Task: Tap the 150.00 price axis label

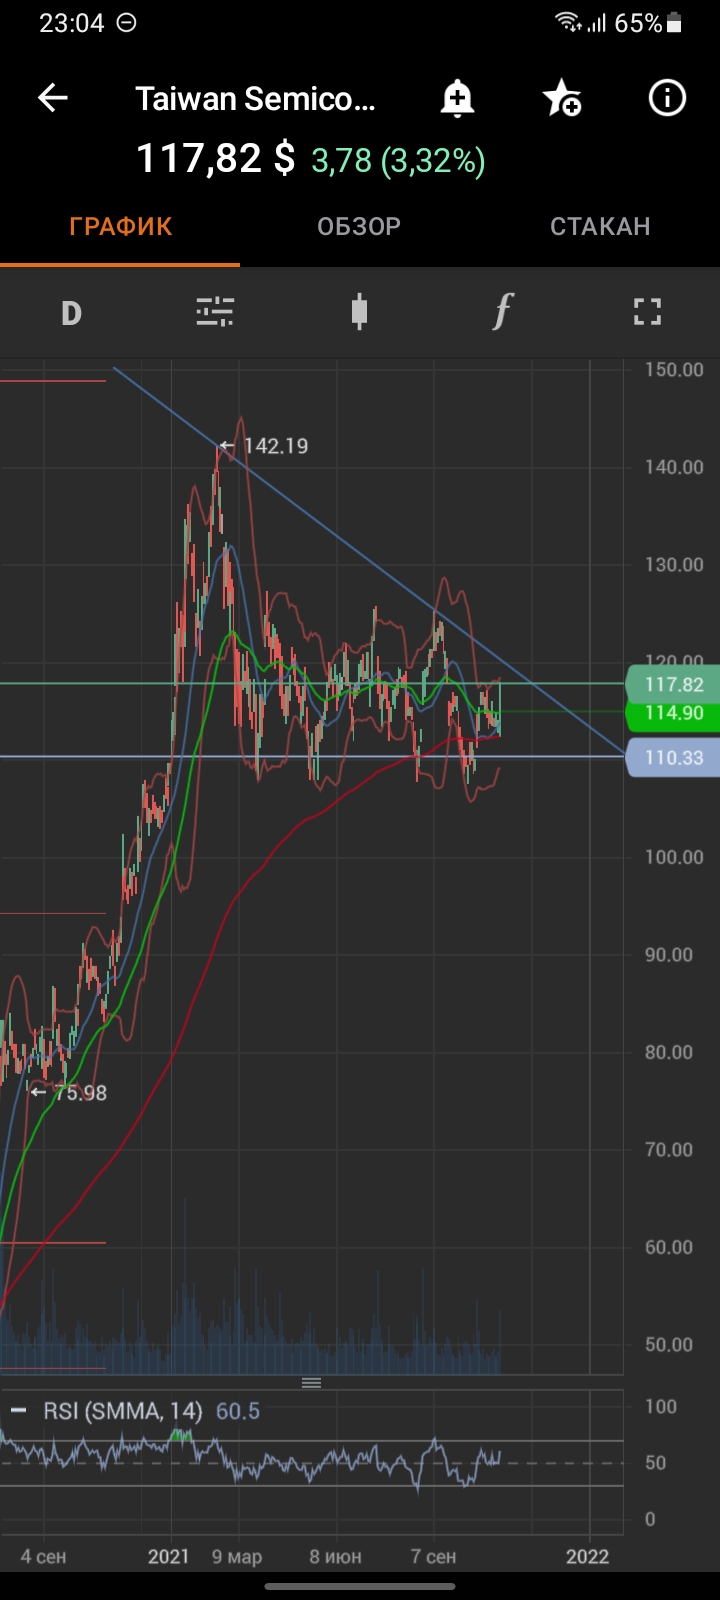Action: click(x=674, y=370)
